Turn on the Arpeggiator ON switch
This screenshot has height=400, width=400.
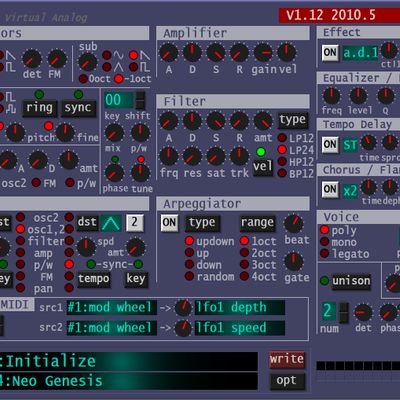click(x=169, y=222)
